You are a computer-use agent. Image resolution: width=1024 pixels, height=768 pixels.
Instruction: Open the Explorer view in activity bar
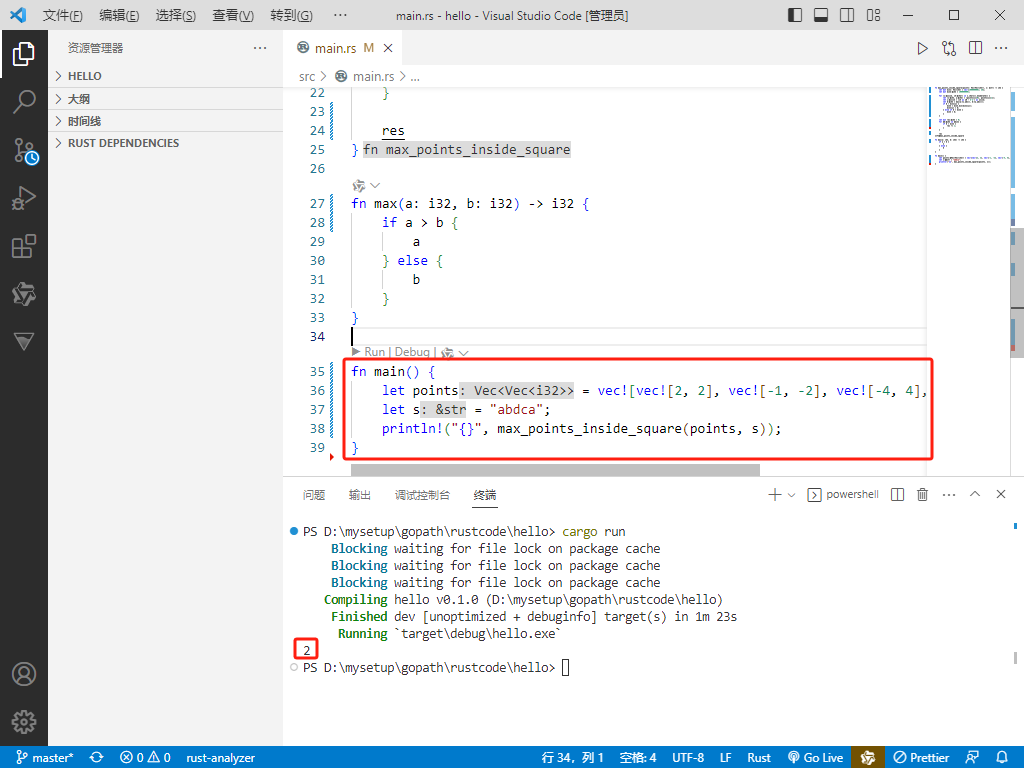24,54
